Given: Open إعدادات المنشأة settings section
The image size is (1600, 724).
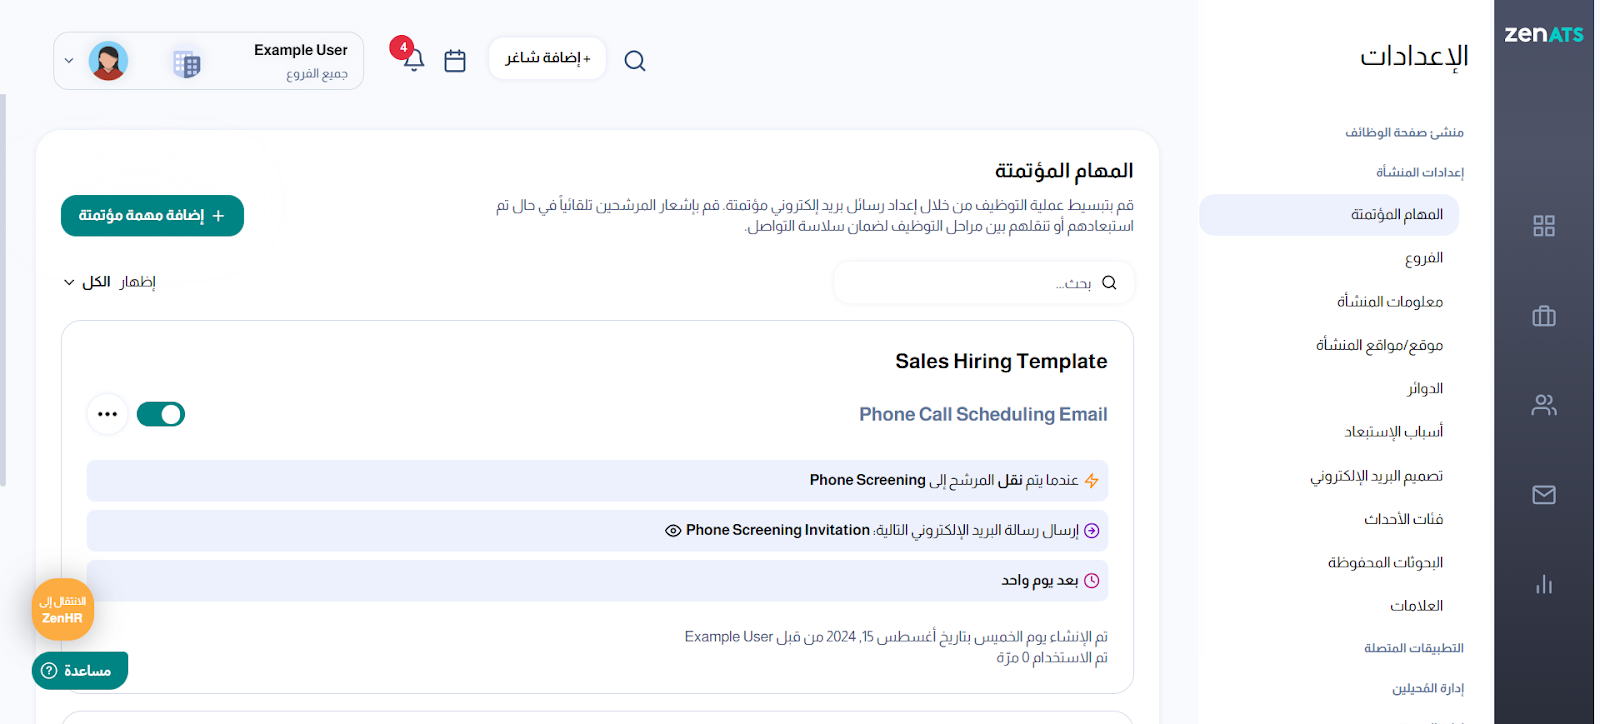Looking at the screenshot, I should tap(1420, 172).
